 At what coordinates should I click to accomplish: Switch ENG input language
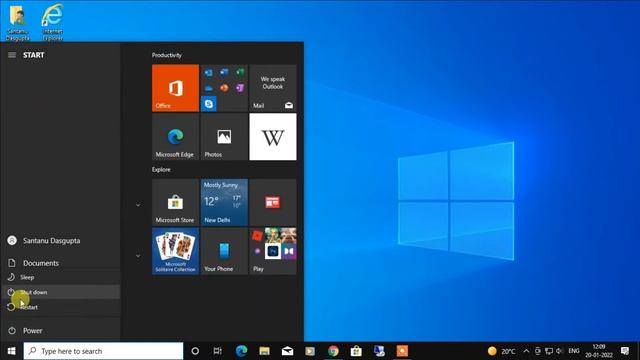574,351
